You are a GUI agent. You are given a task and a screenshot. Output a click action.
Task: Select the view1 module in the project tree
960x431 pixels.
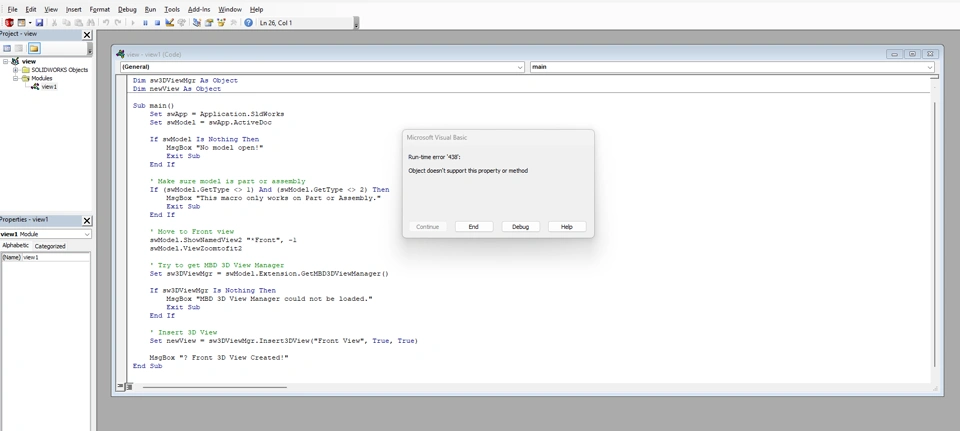pyautogui.click(x=49, y=87)
